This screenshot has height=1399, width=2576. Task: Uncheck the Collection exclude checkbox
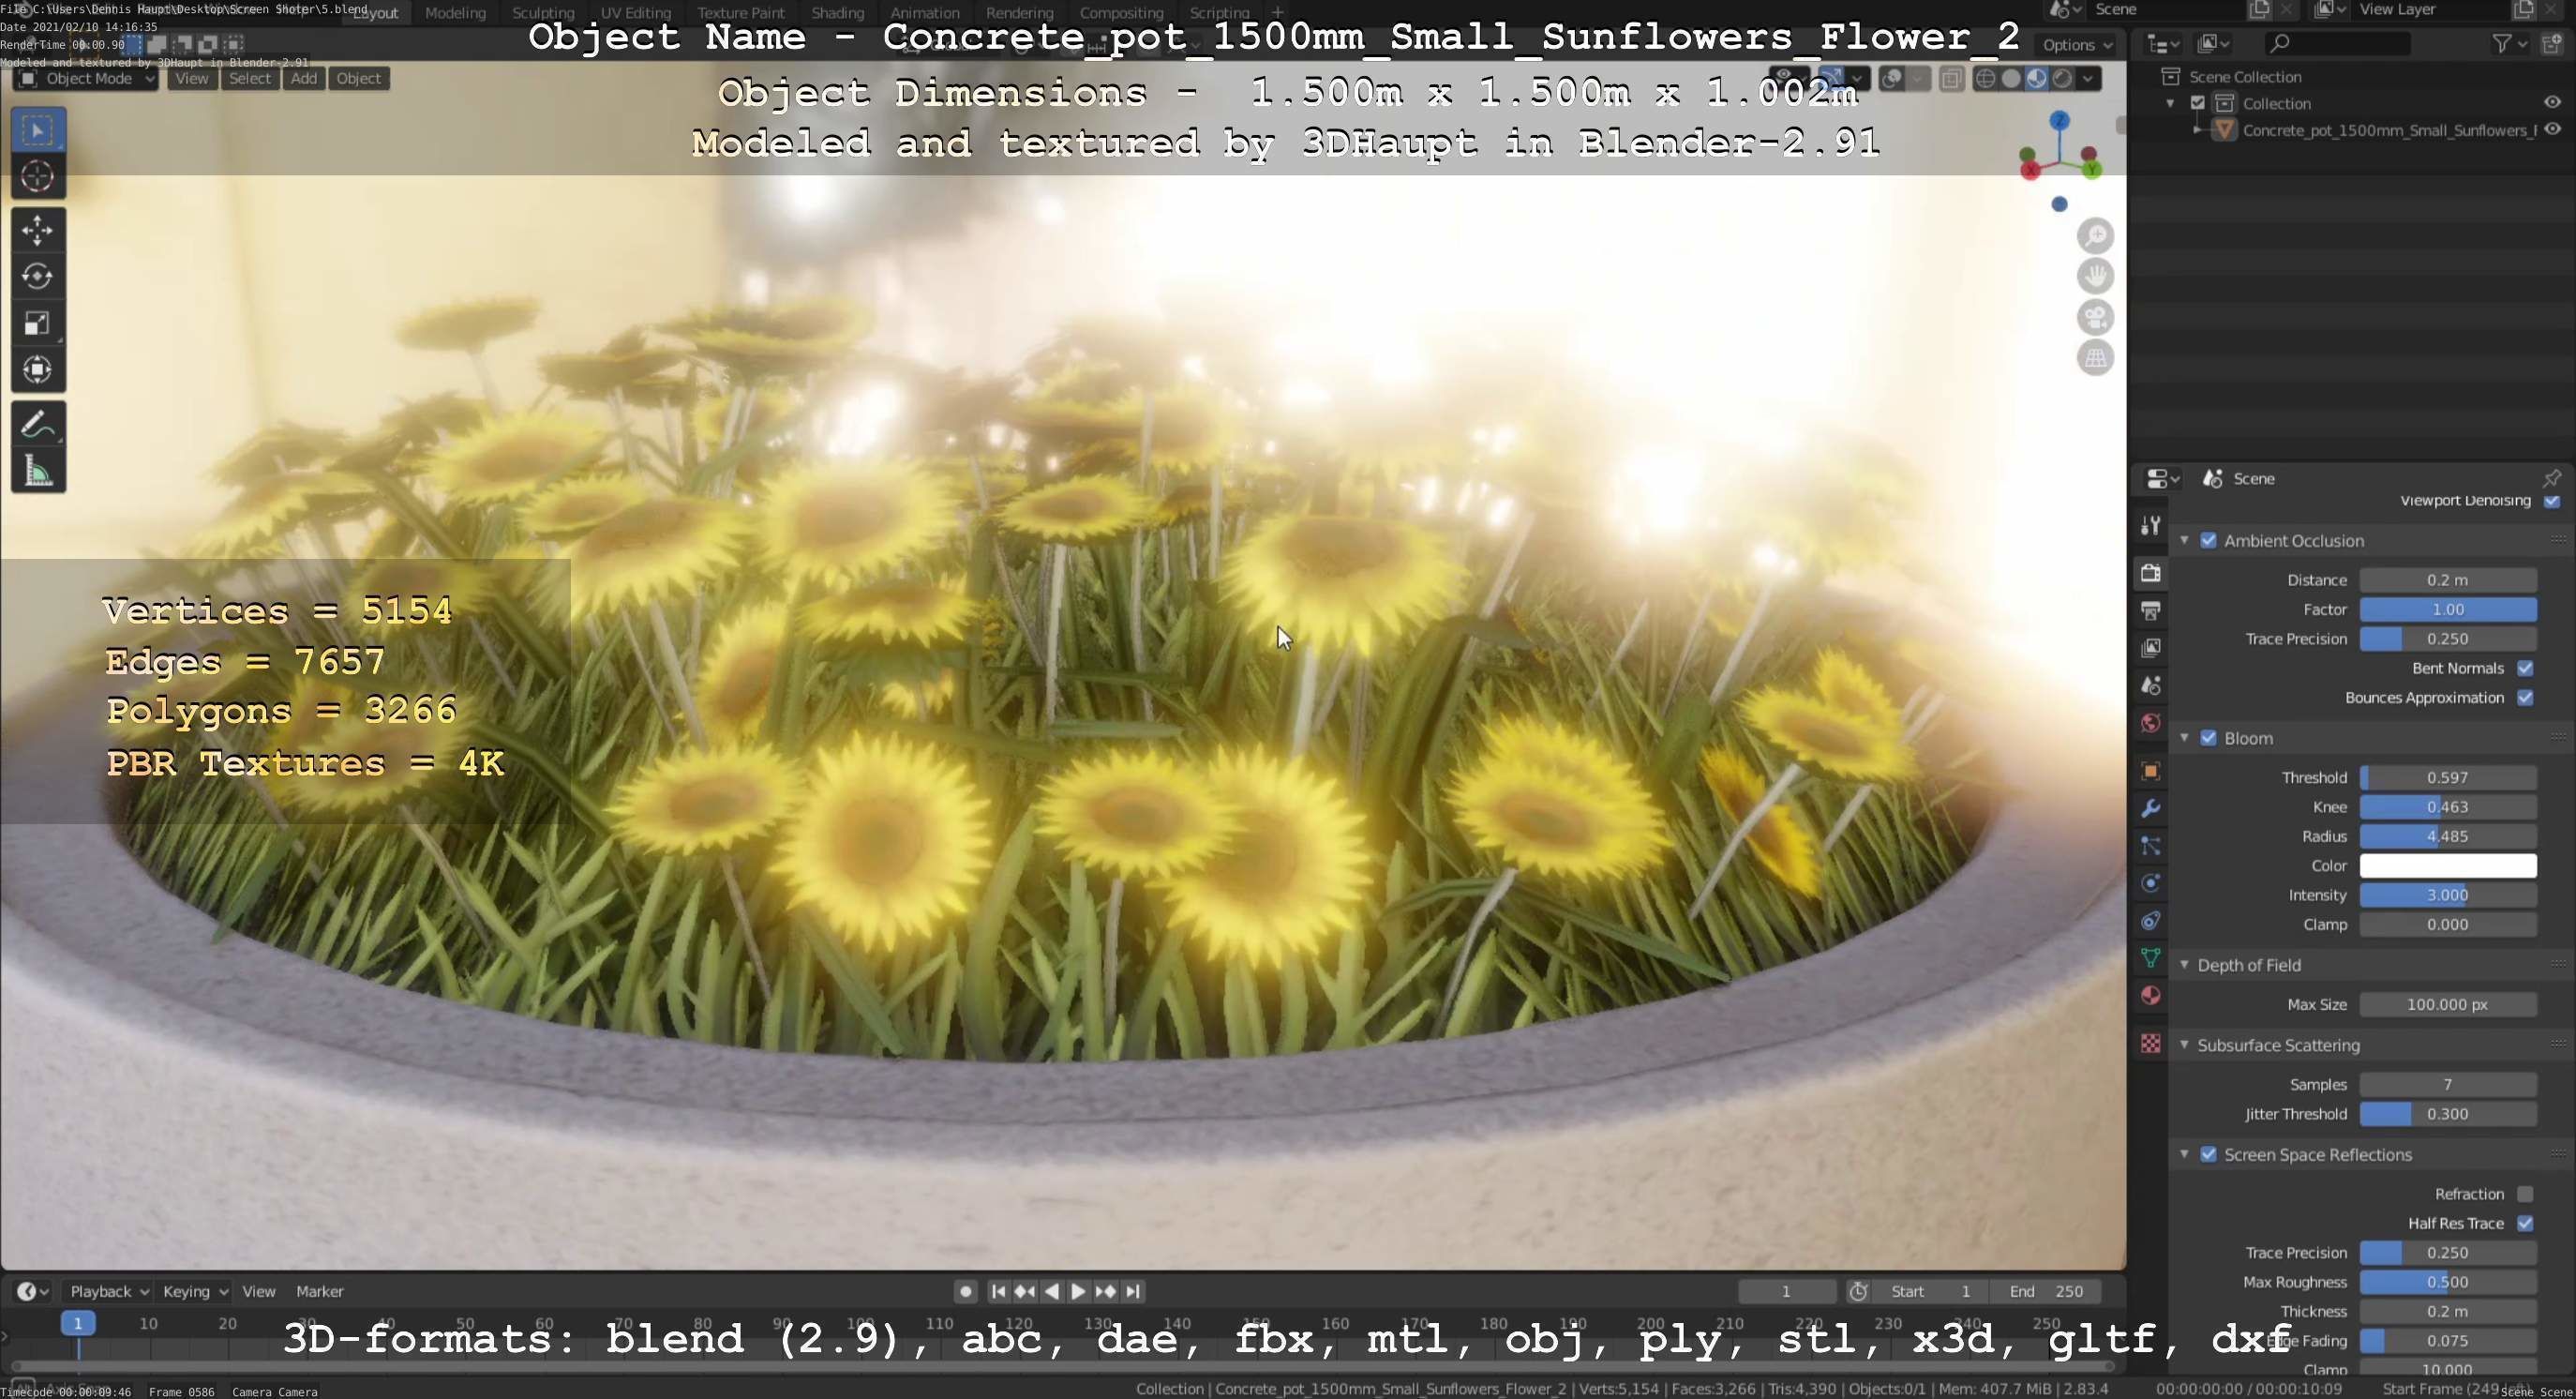point(2198,103)
